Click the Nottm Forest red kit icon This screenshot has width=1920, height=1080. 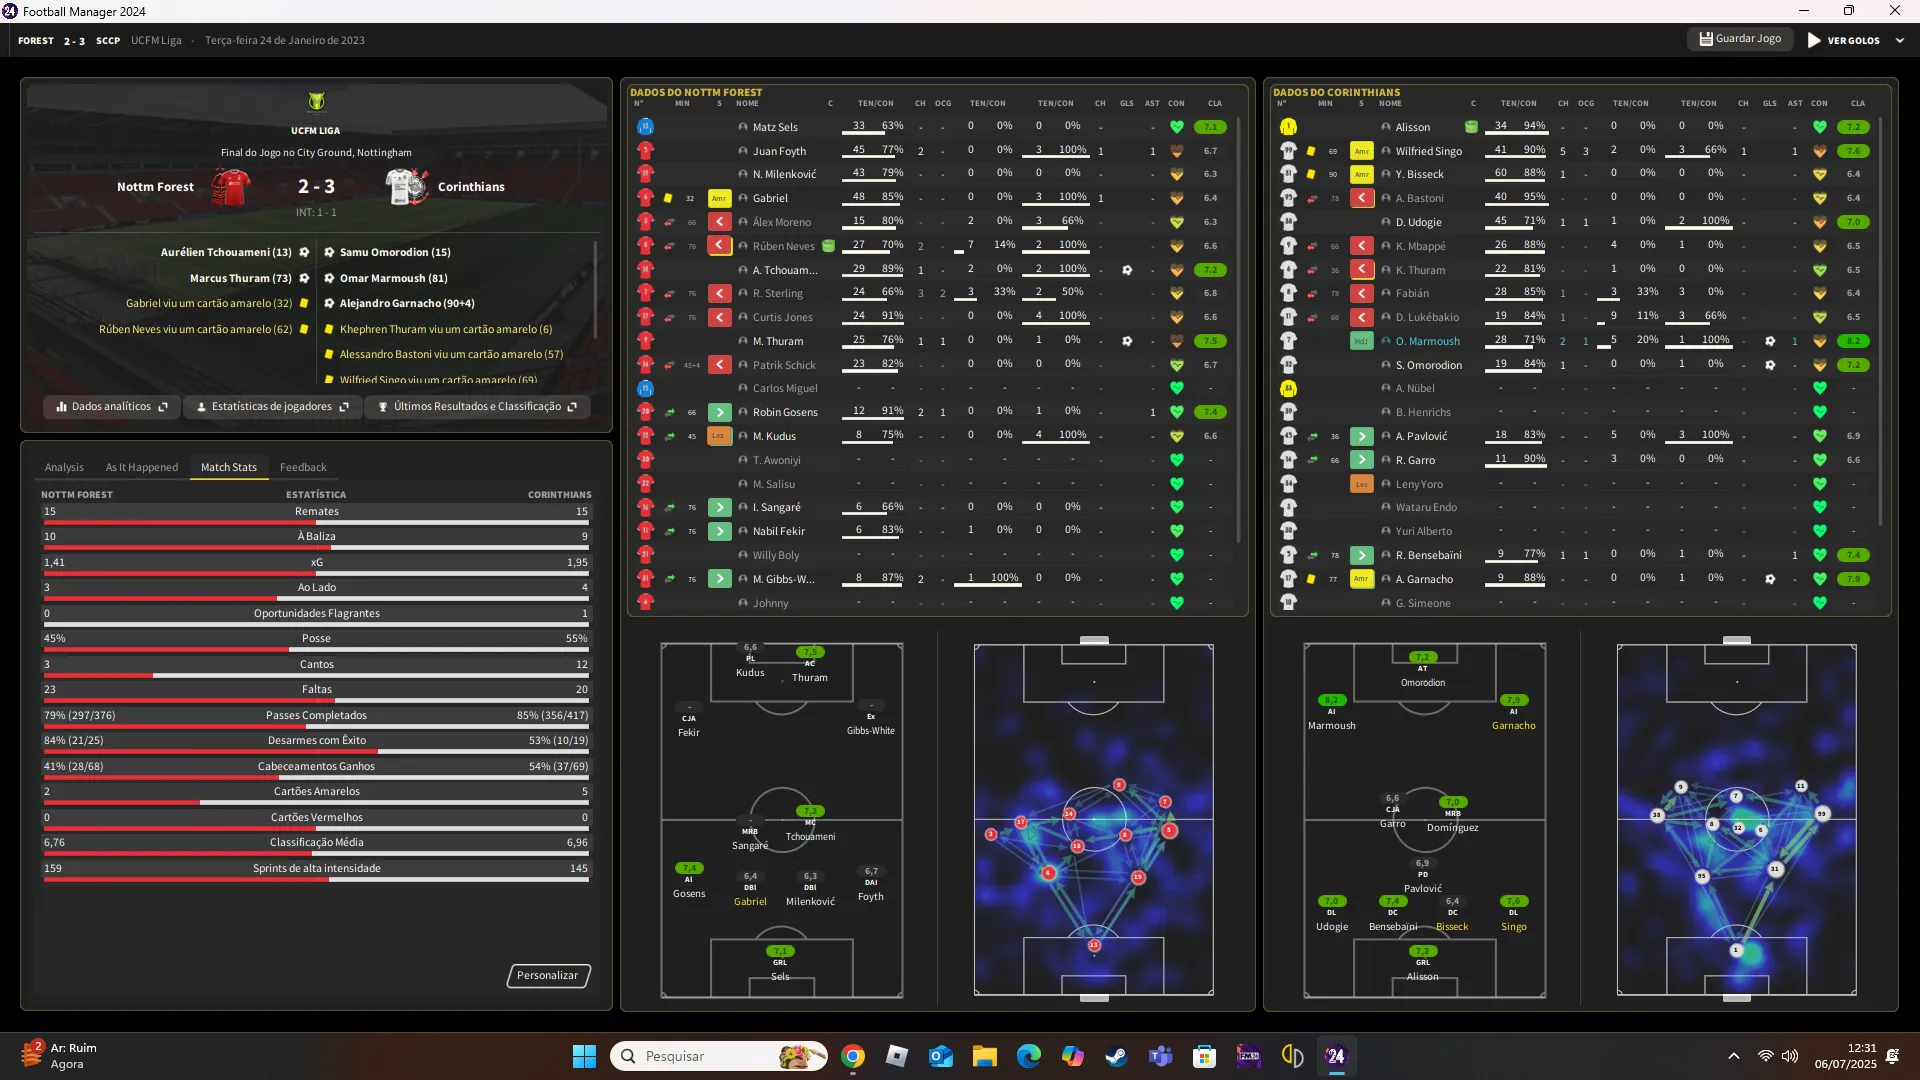point(230,187)
